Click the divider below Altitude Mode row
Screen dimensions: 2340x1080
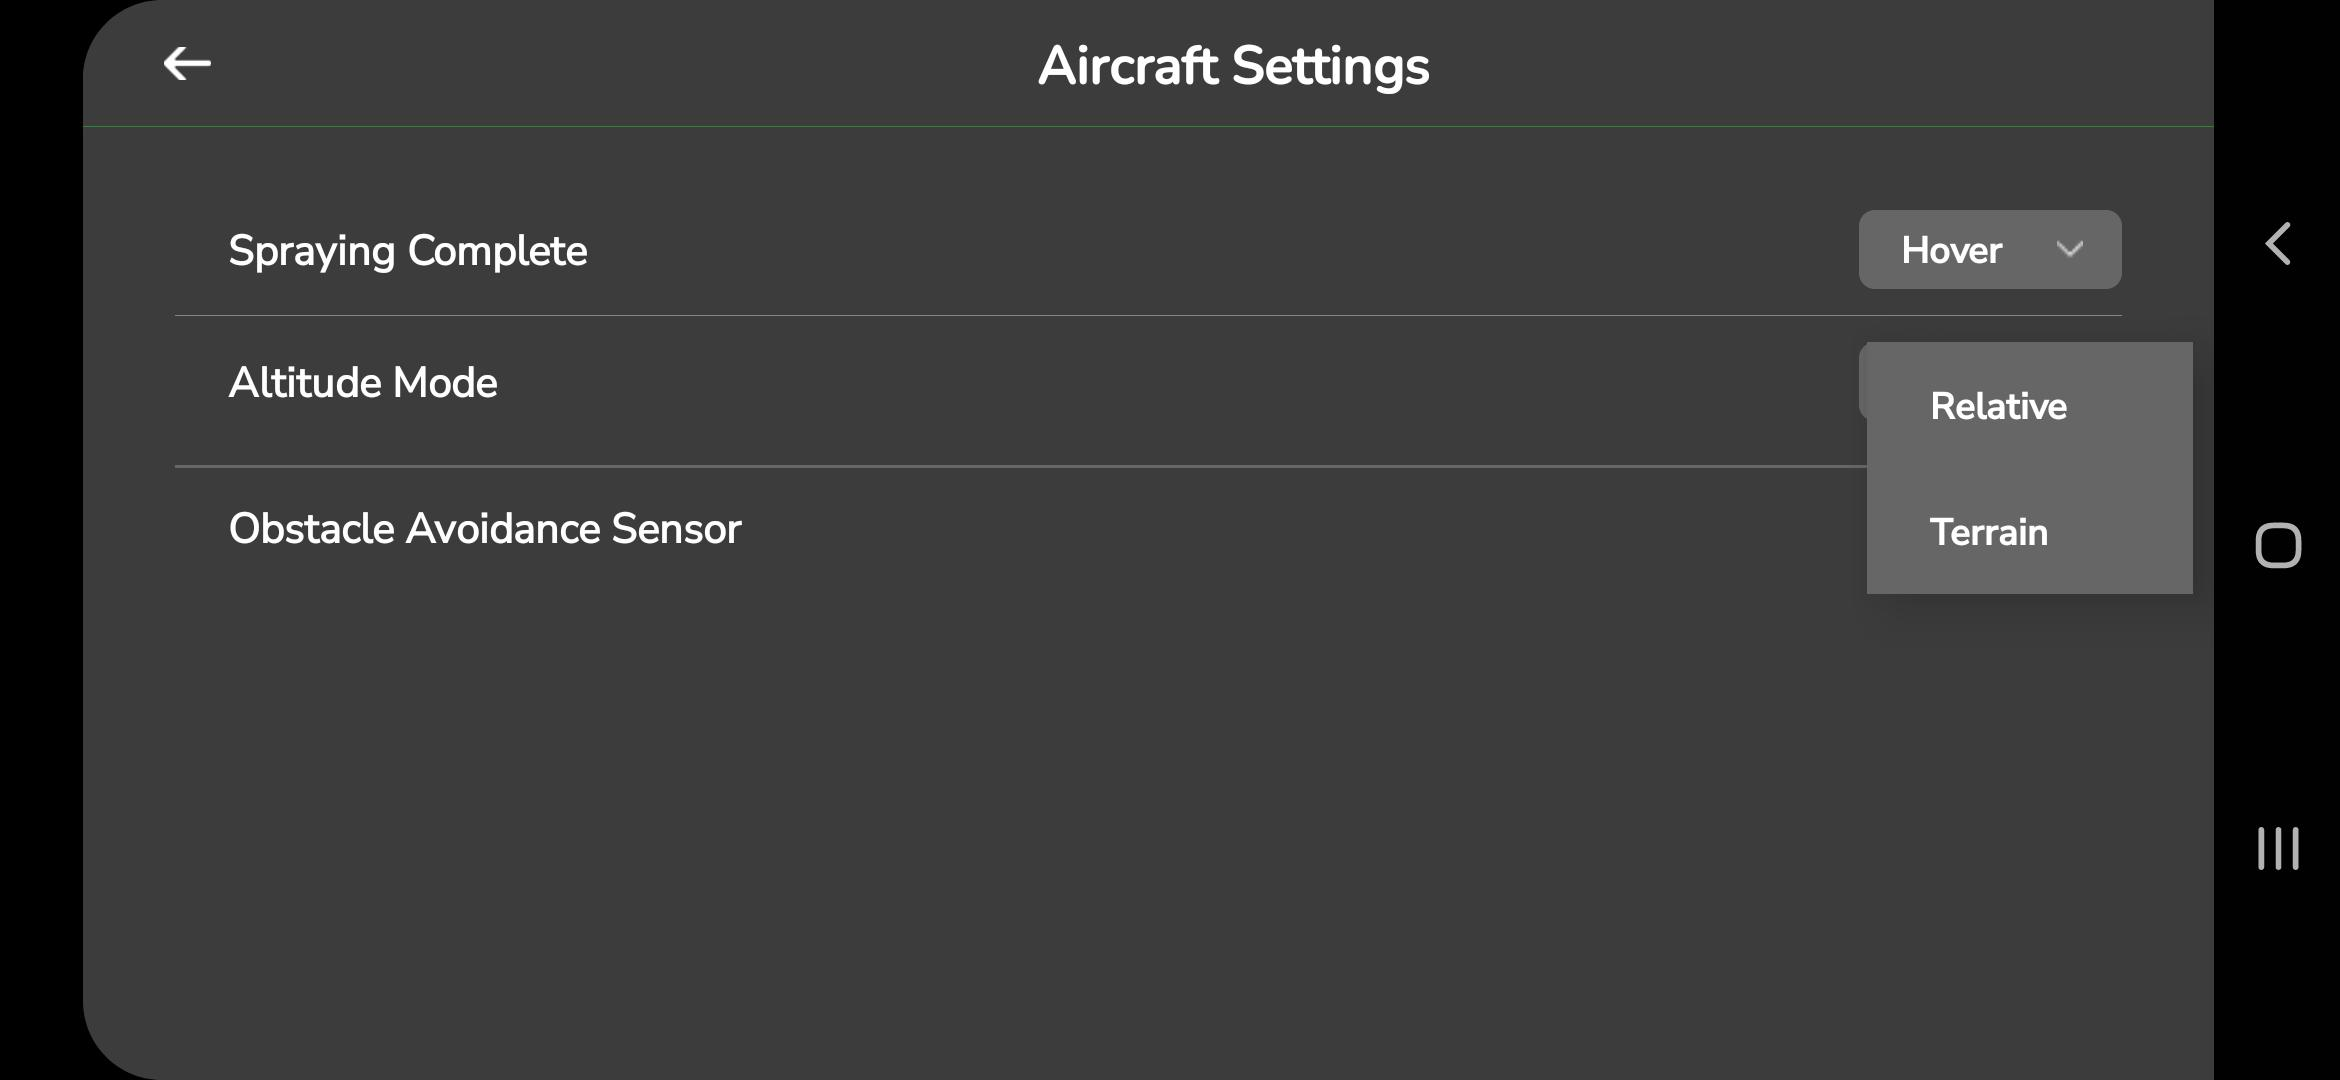coord(1000,466)
